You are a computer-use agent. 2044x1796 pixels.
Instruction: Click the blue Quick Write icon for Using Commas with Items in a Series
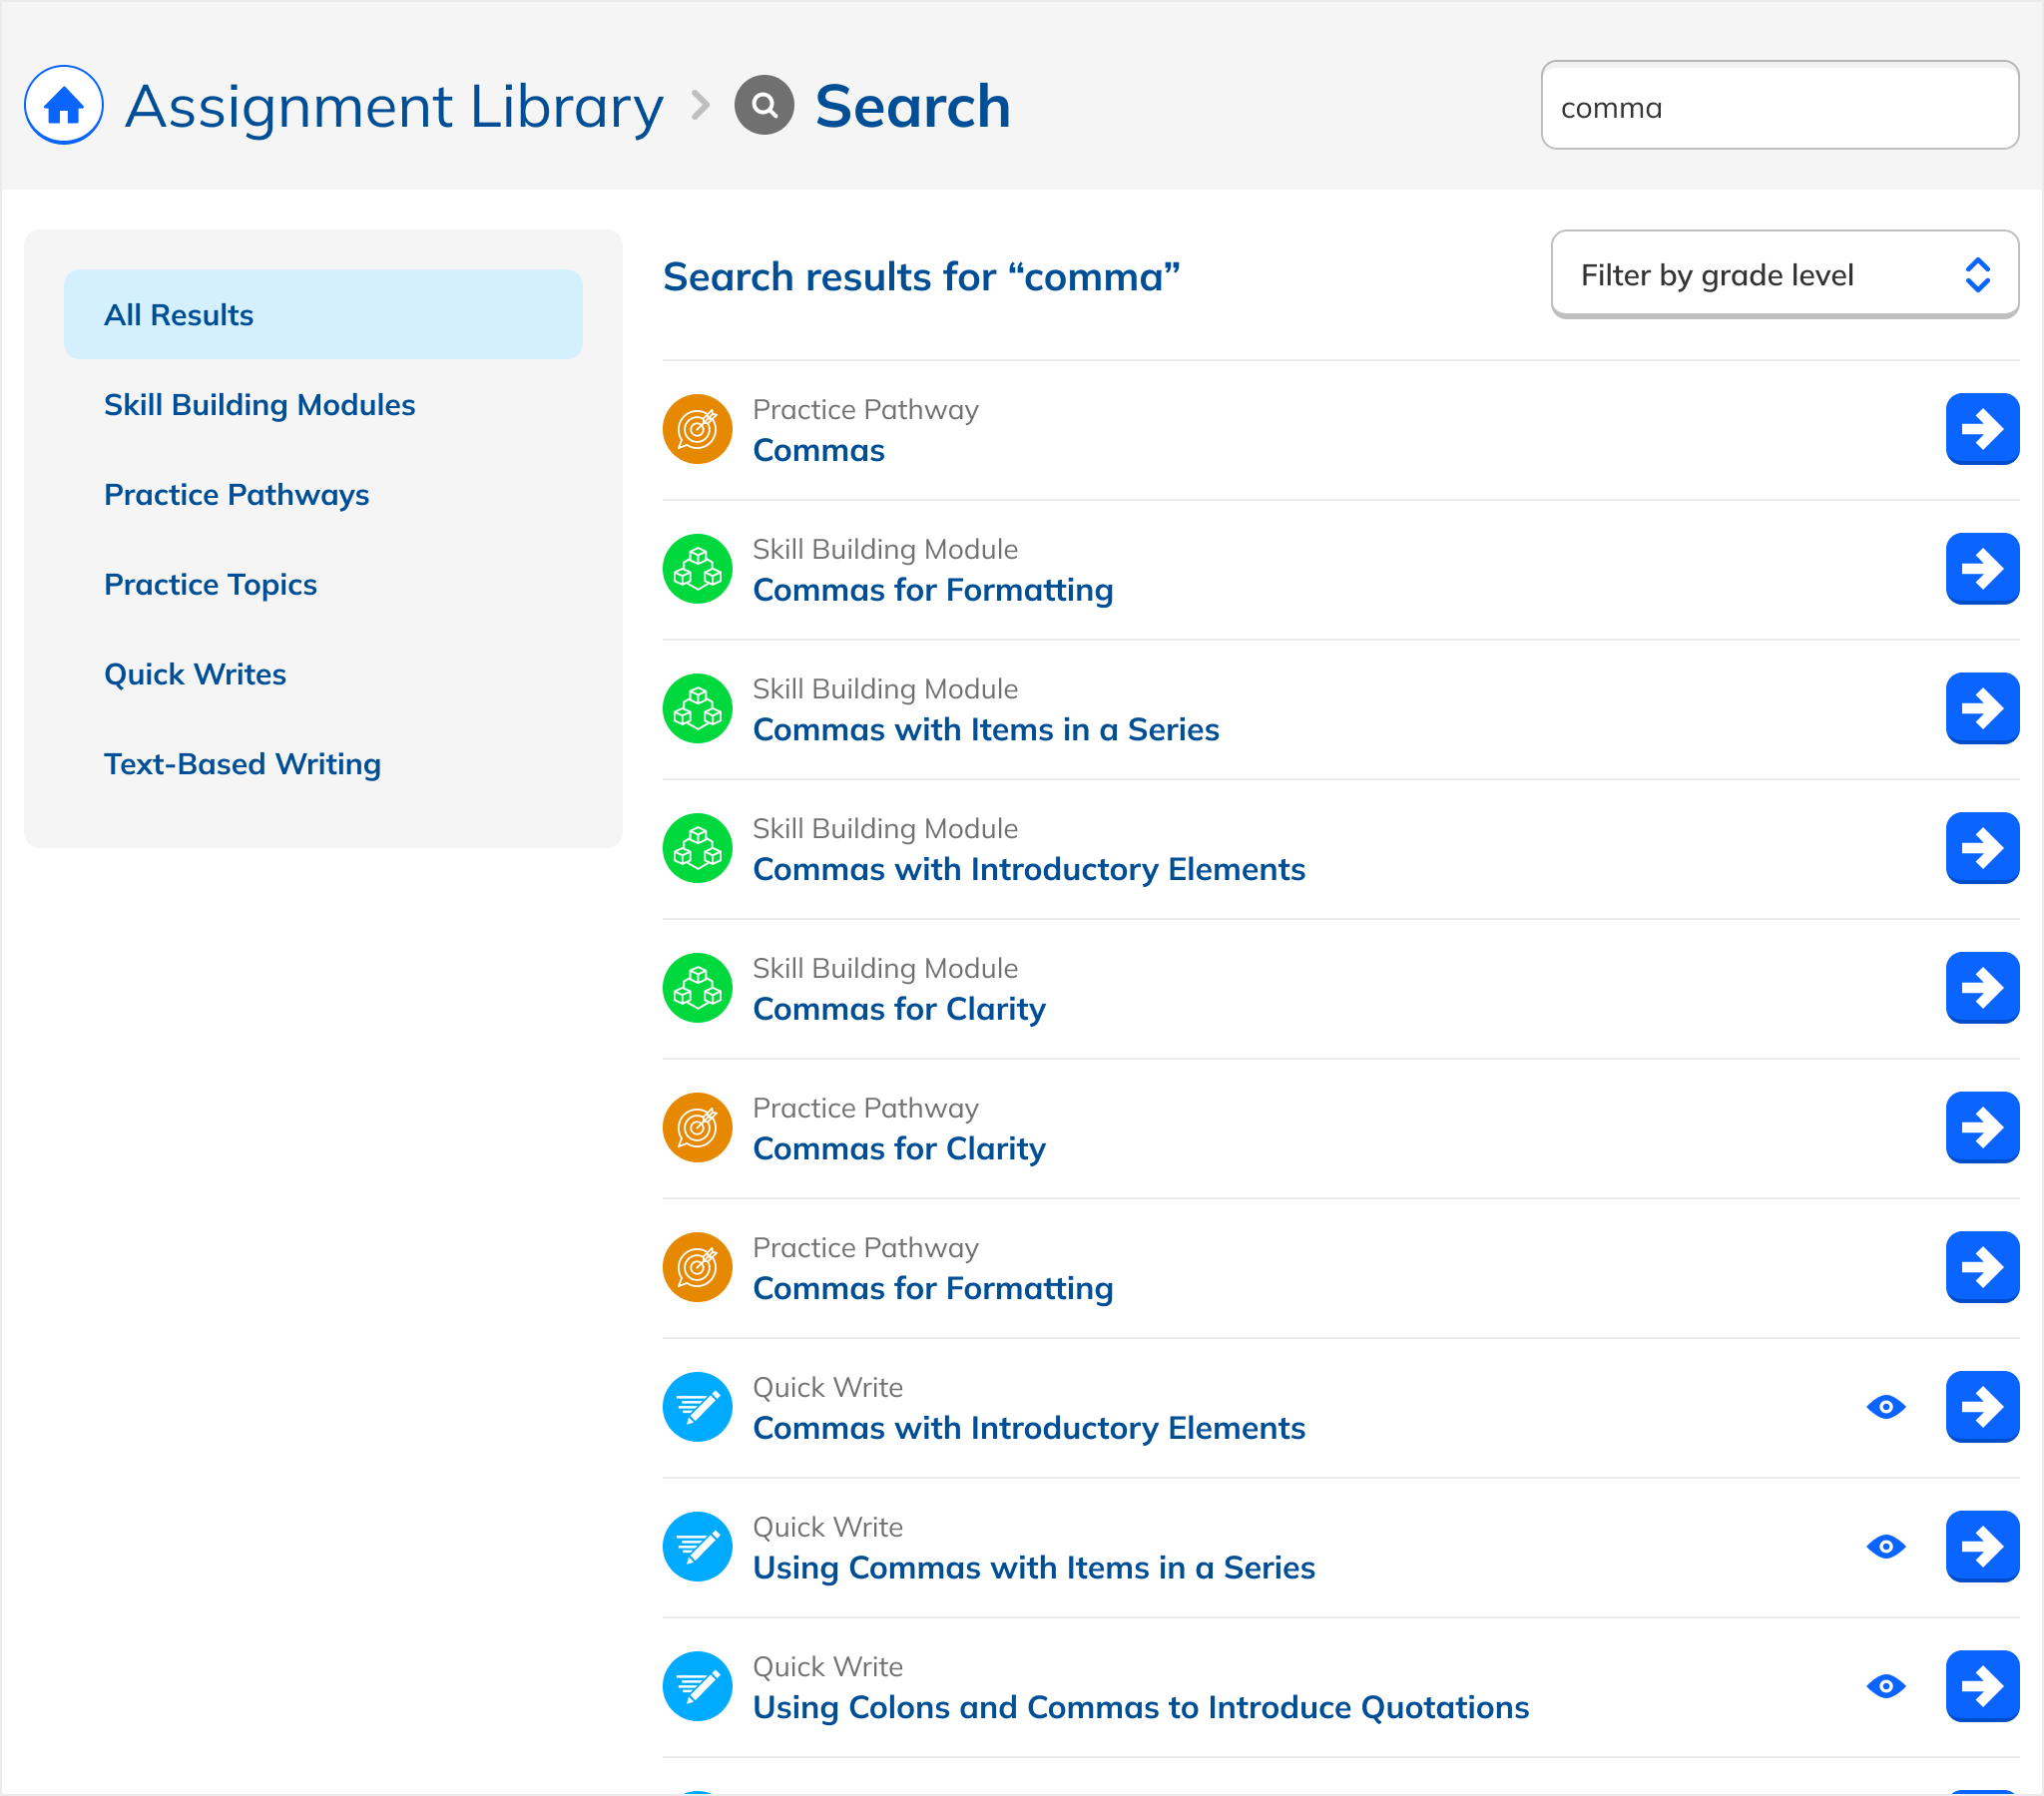tap(697, 1546)
